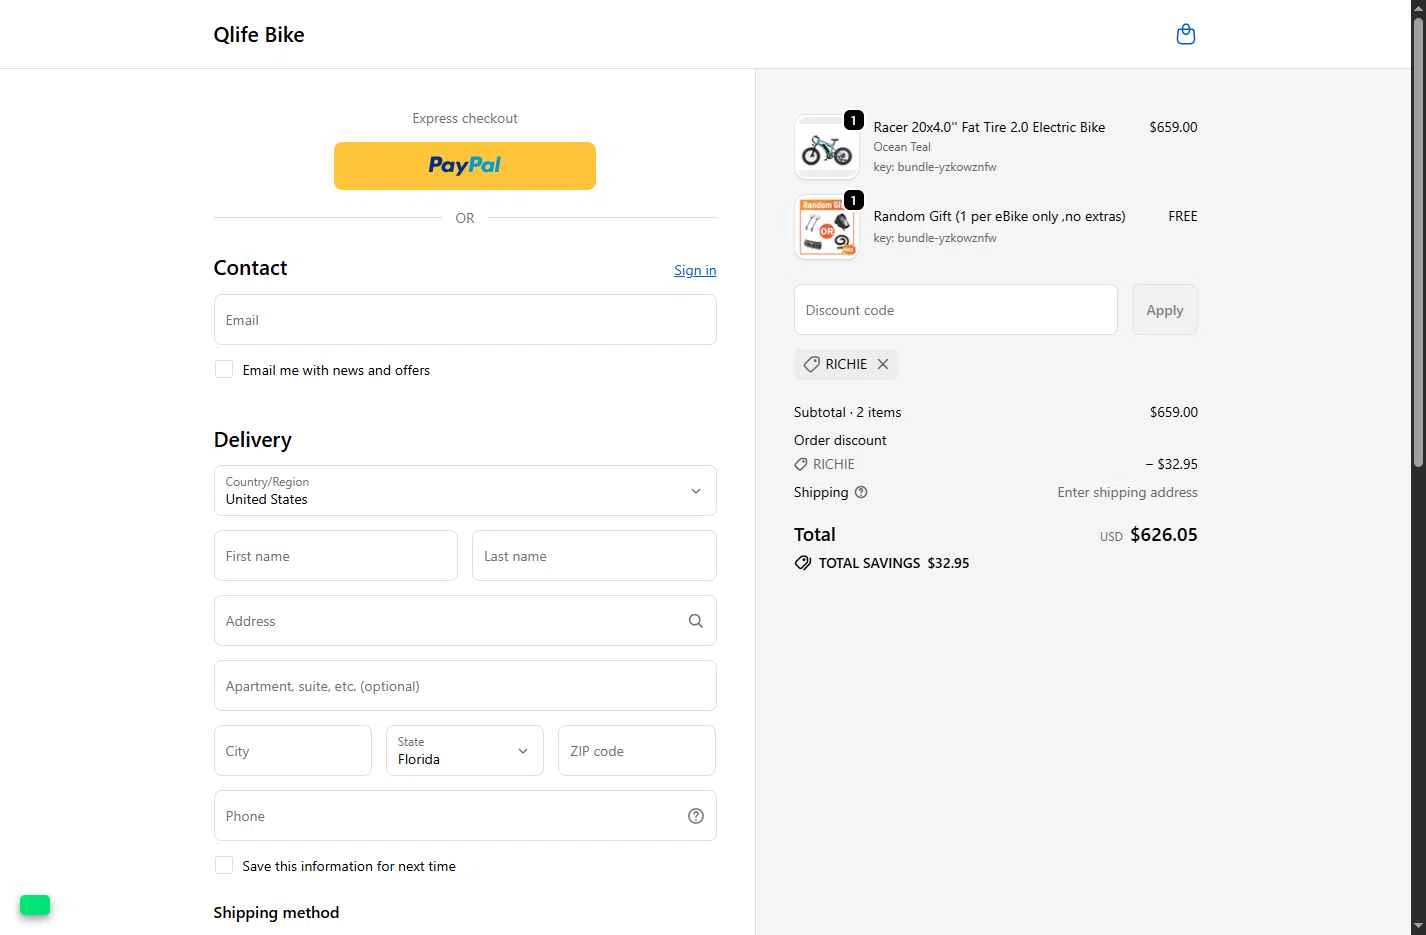Focus the First name field
The width and height of the screenshot is (1426, 935).
pyautogui.click(x=336, y=556)
